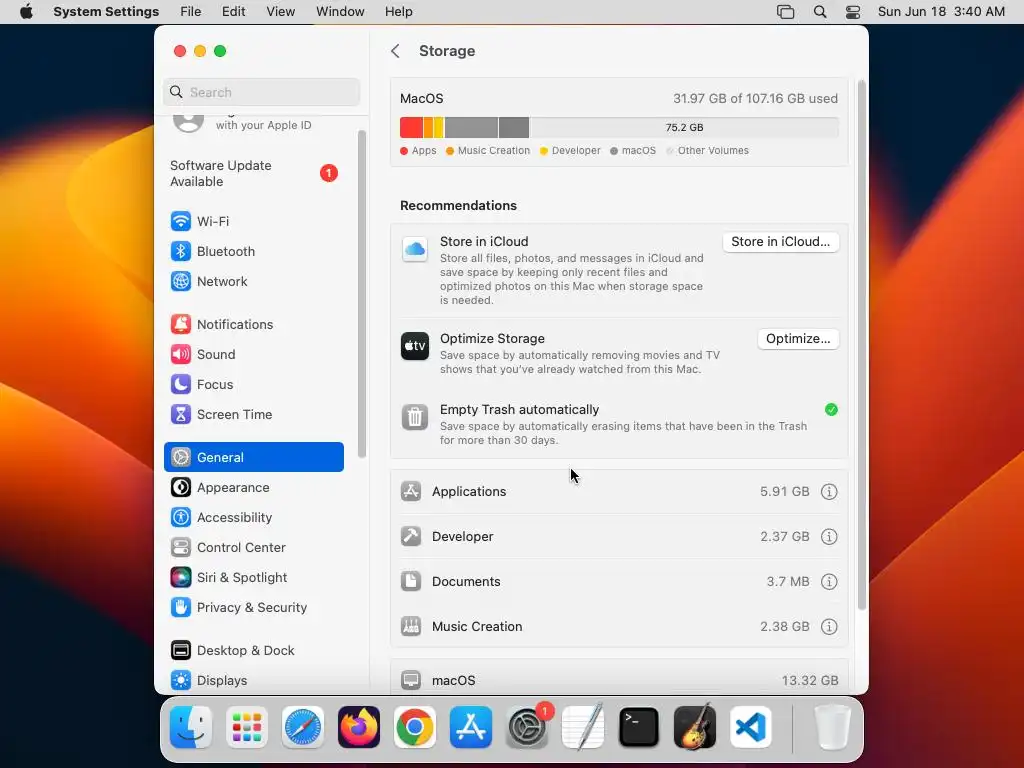Click the sidebar scrollbar
1024x768 pixels.
pos(362,294)
